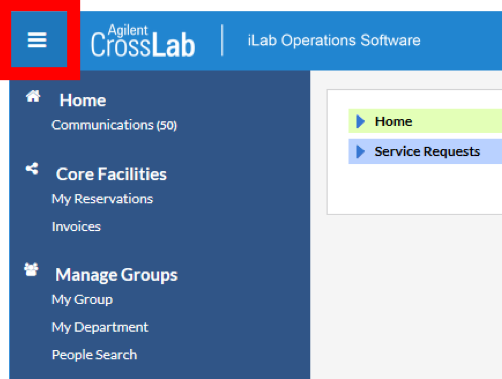Expand the Home section arrow
Viewport: 502px width, 379px height.
pyautogui.click(x=360, y=121)
